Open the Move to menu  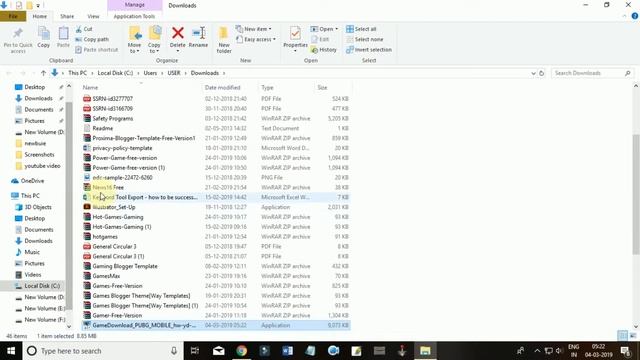click(134, 40)
